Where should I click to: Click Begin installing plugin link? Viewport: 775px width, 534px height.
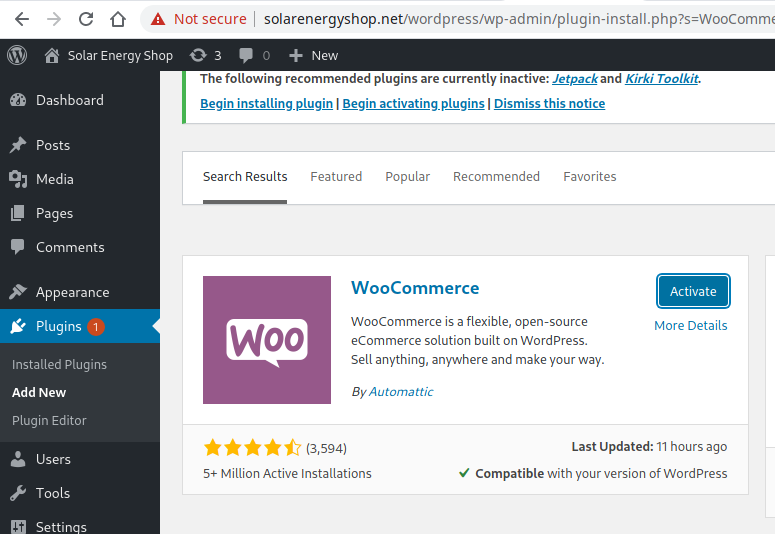click(x=266, y=104)
